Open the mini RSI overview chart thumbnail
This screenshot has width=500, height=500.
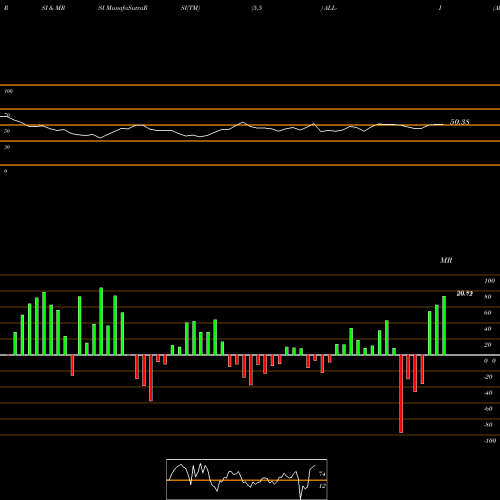pyautogui.click(x=247, y=479)
